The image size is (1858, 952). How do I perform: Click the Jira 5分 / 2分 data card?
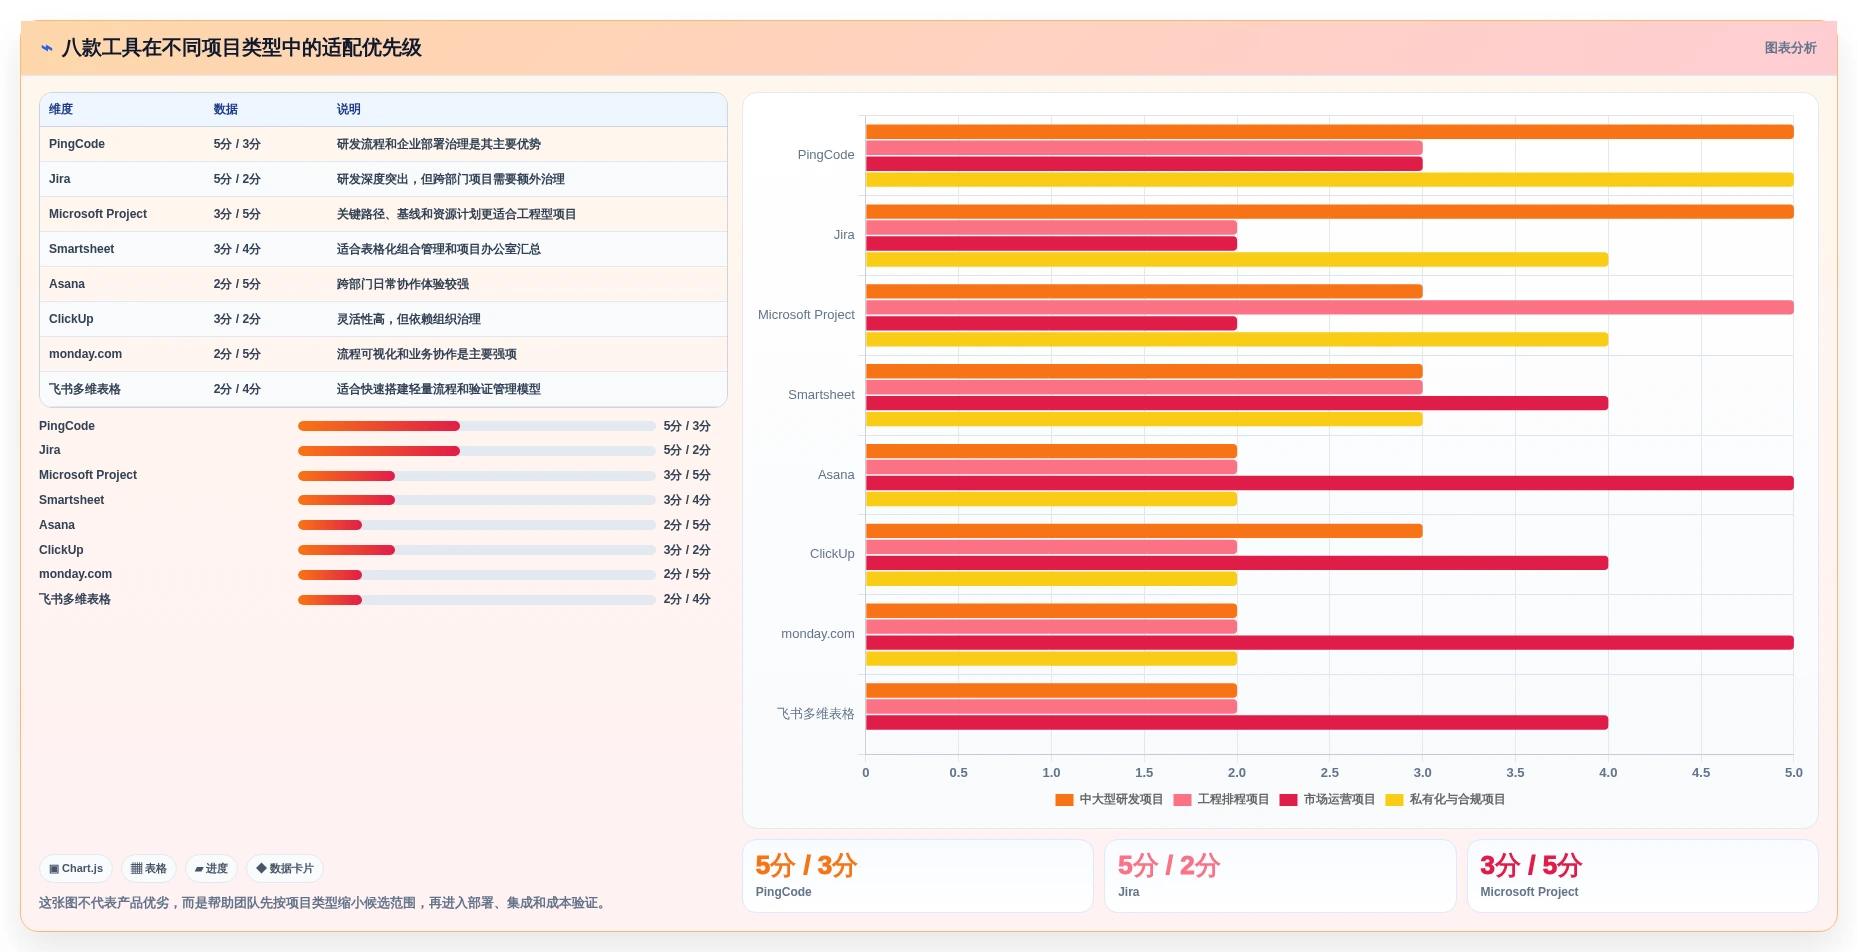point(1280,876)
